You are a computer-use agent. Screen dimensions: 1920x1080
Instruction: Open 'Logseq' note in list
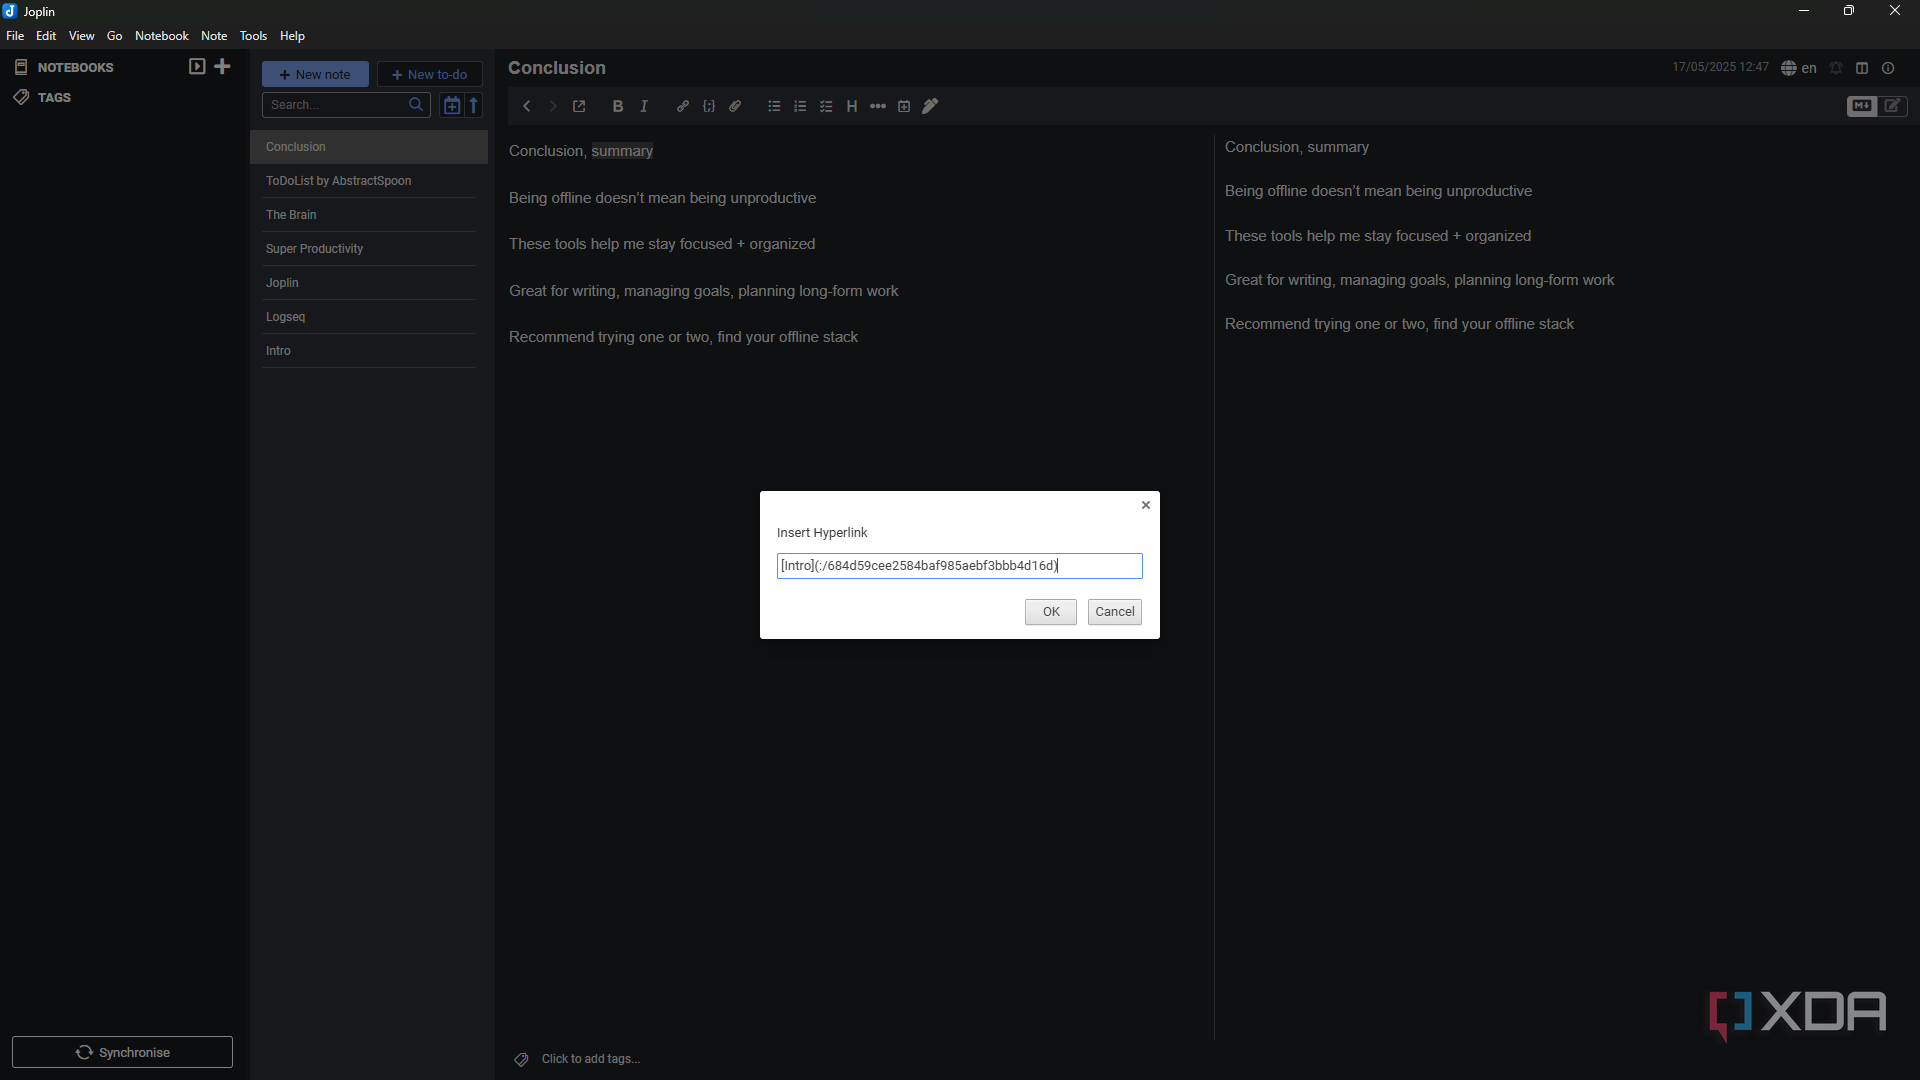[369, 317]
